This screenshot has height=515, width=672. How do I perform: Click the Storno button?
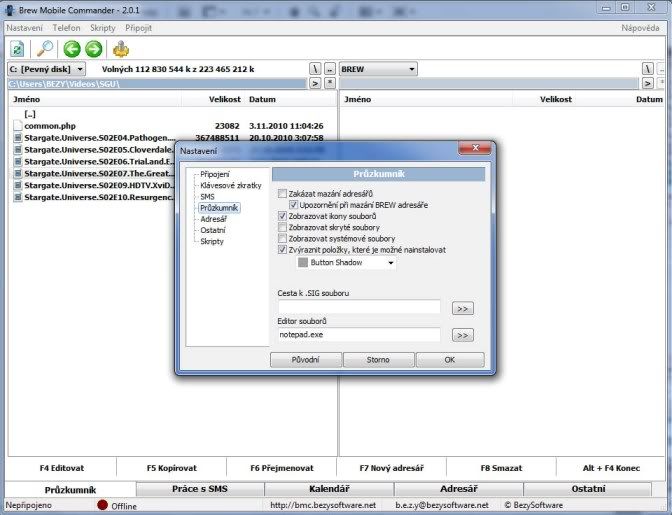click(378, 360)
